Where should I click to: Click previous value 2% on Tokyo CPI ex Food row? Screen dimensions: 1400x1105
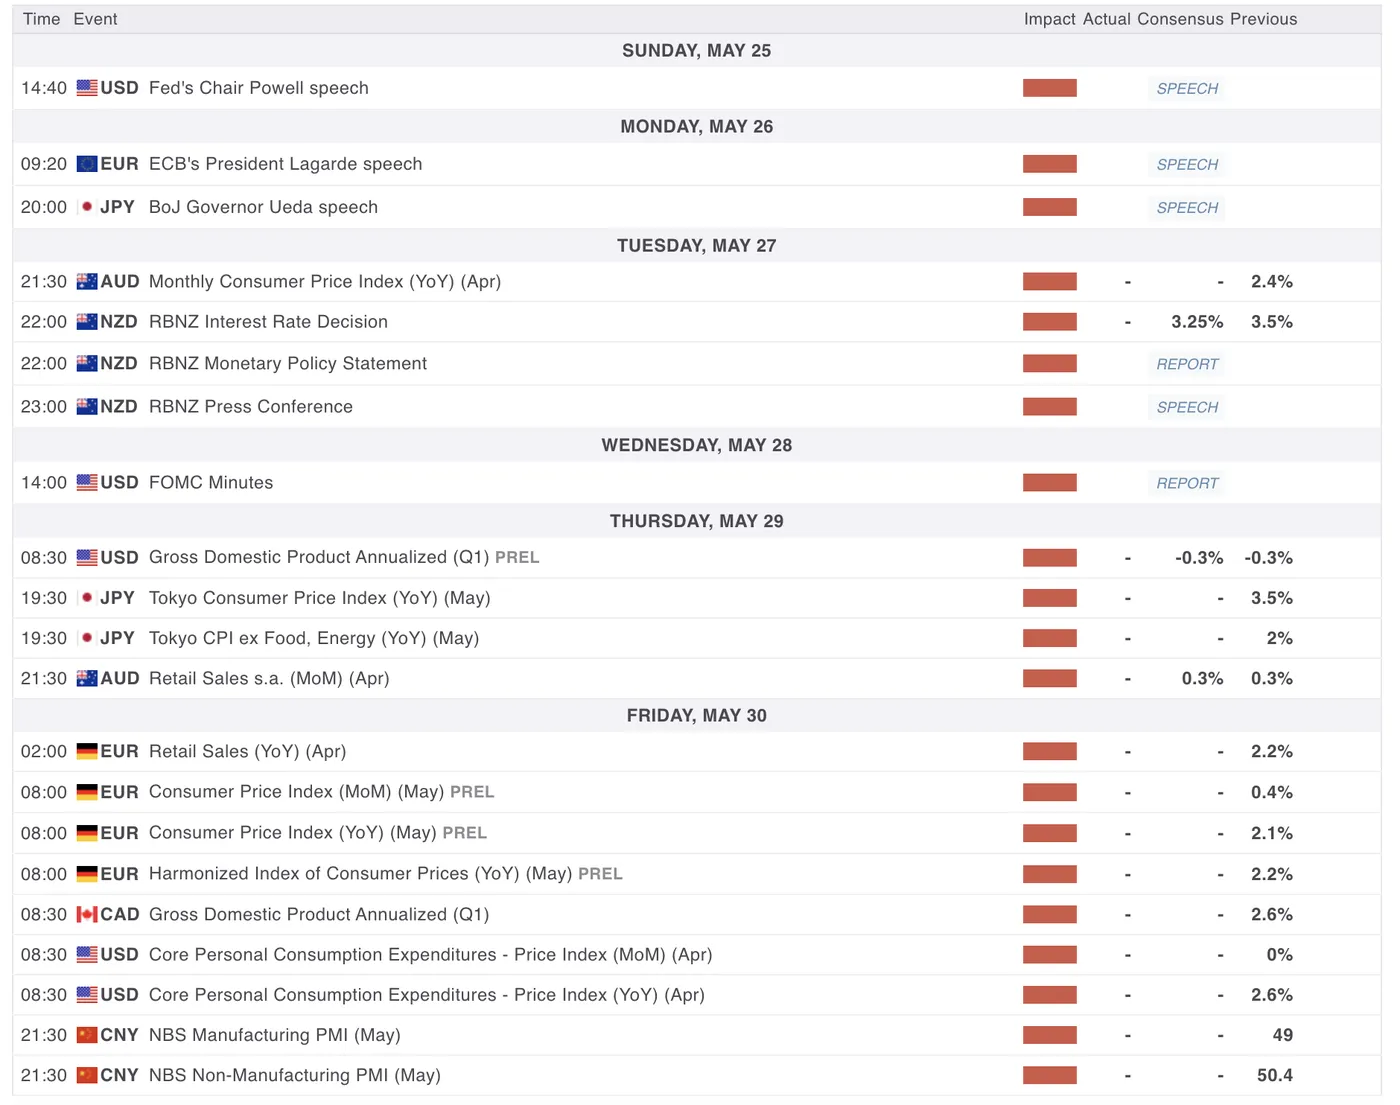pos(1280,638)
